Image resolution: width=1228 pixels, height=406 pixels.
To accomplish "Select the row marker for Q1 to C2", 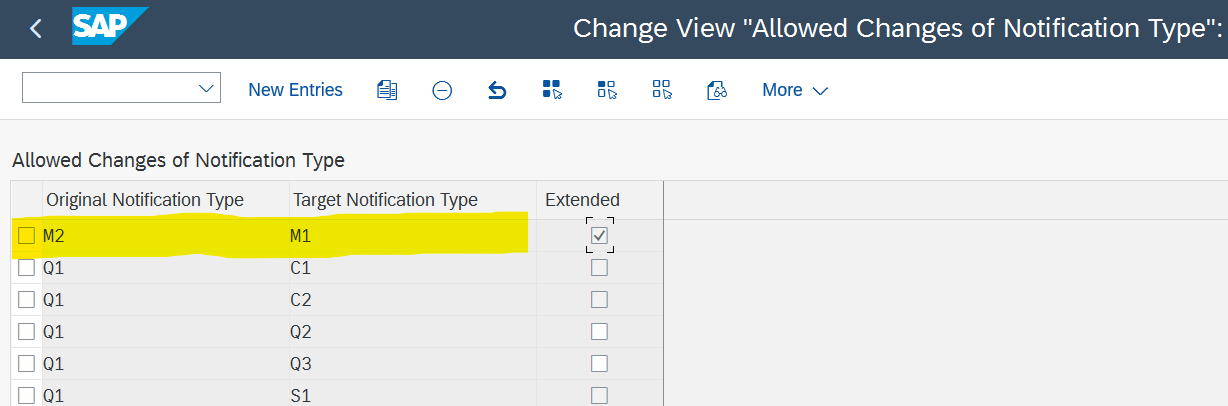I will point(27,299).
